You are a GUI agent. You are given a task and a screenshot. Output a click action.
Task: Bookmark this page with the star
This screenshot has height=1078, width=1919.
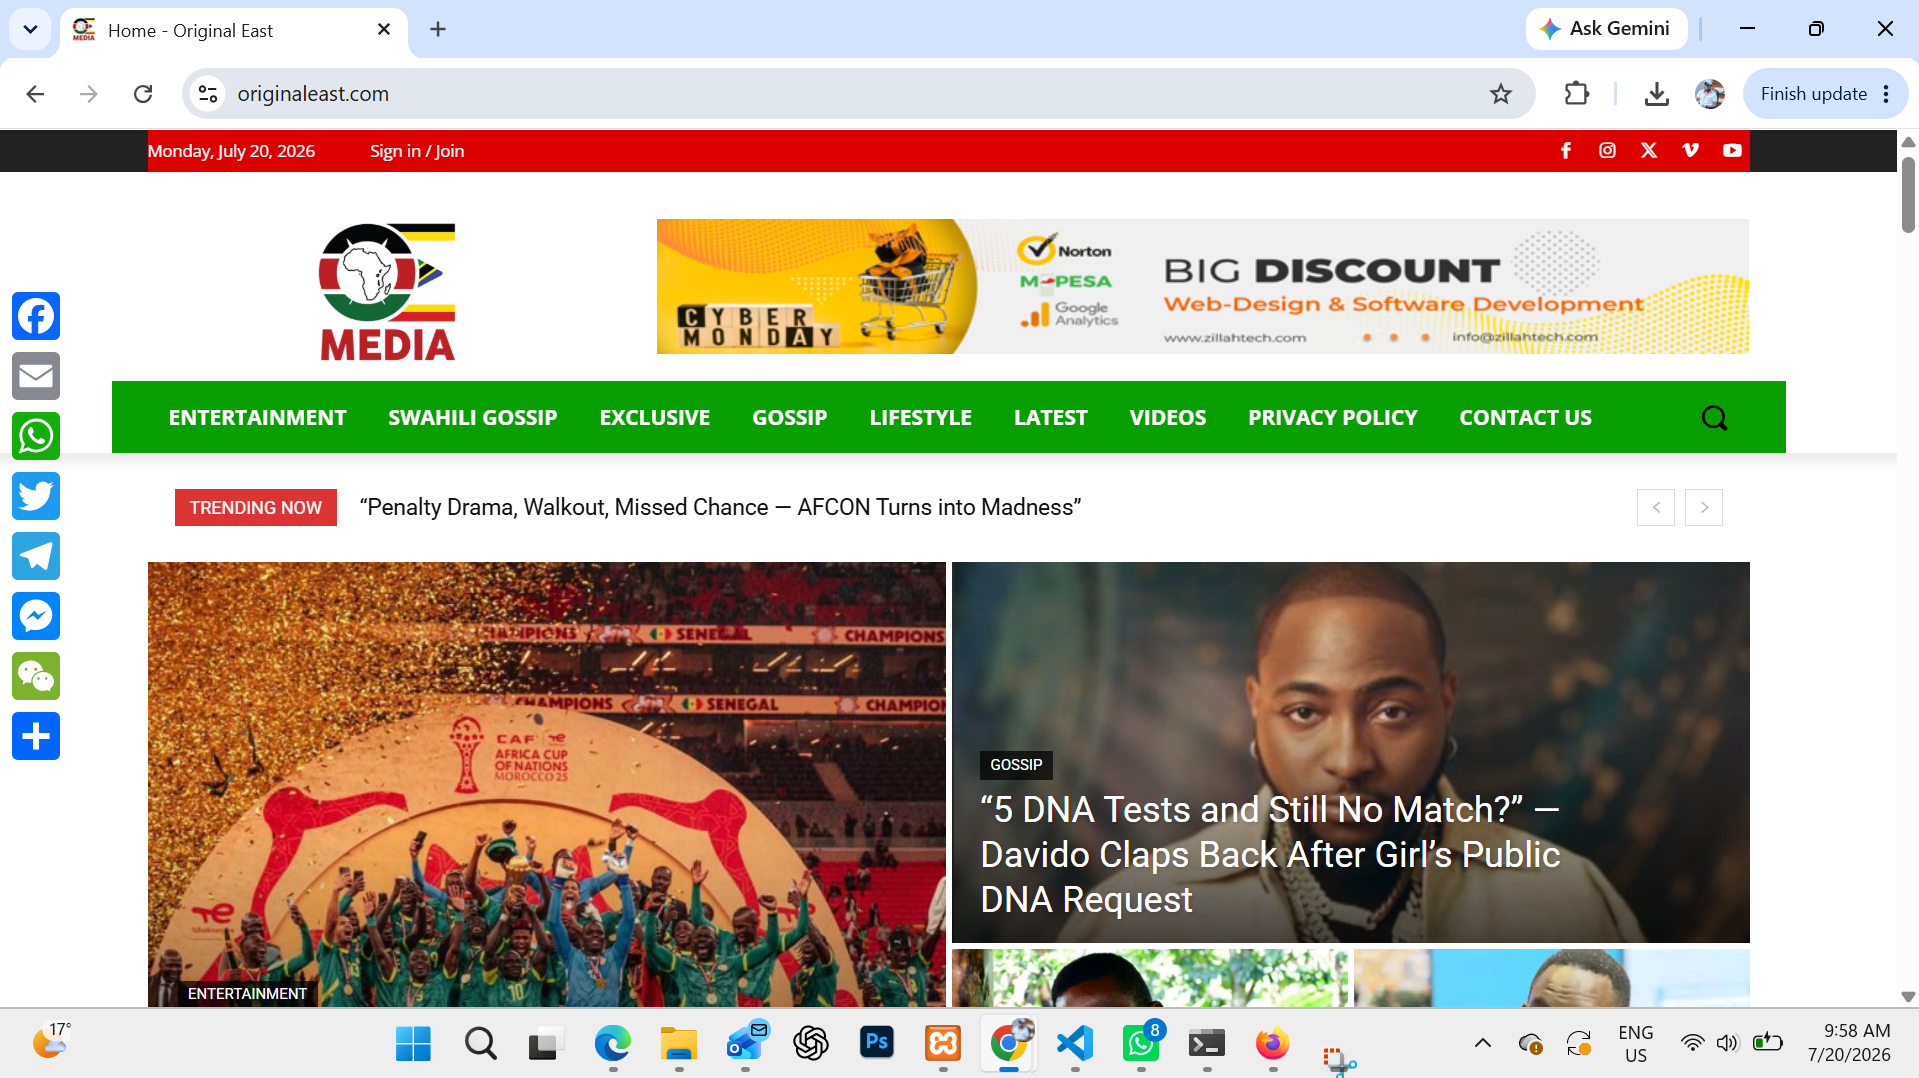click(1501, 94)
